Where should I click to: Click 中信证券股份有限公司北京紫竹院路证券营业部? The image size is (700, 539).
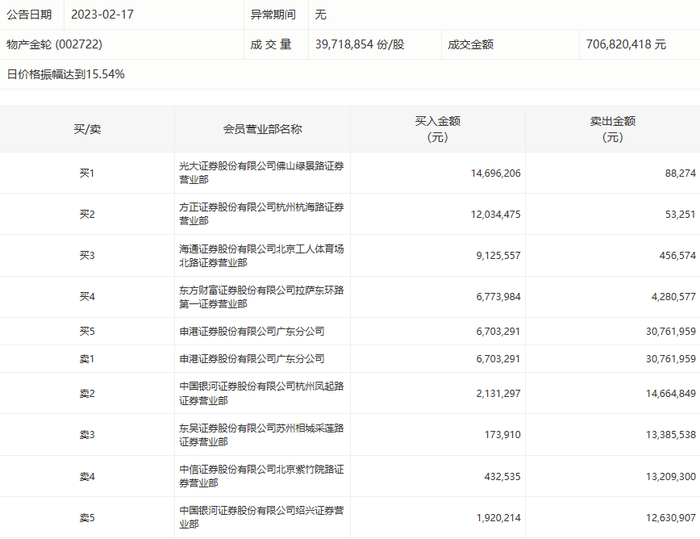(x=262, y=476)
